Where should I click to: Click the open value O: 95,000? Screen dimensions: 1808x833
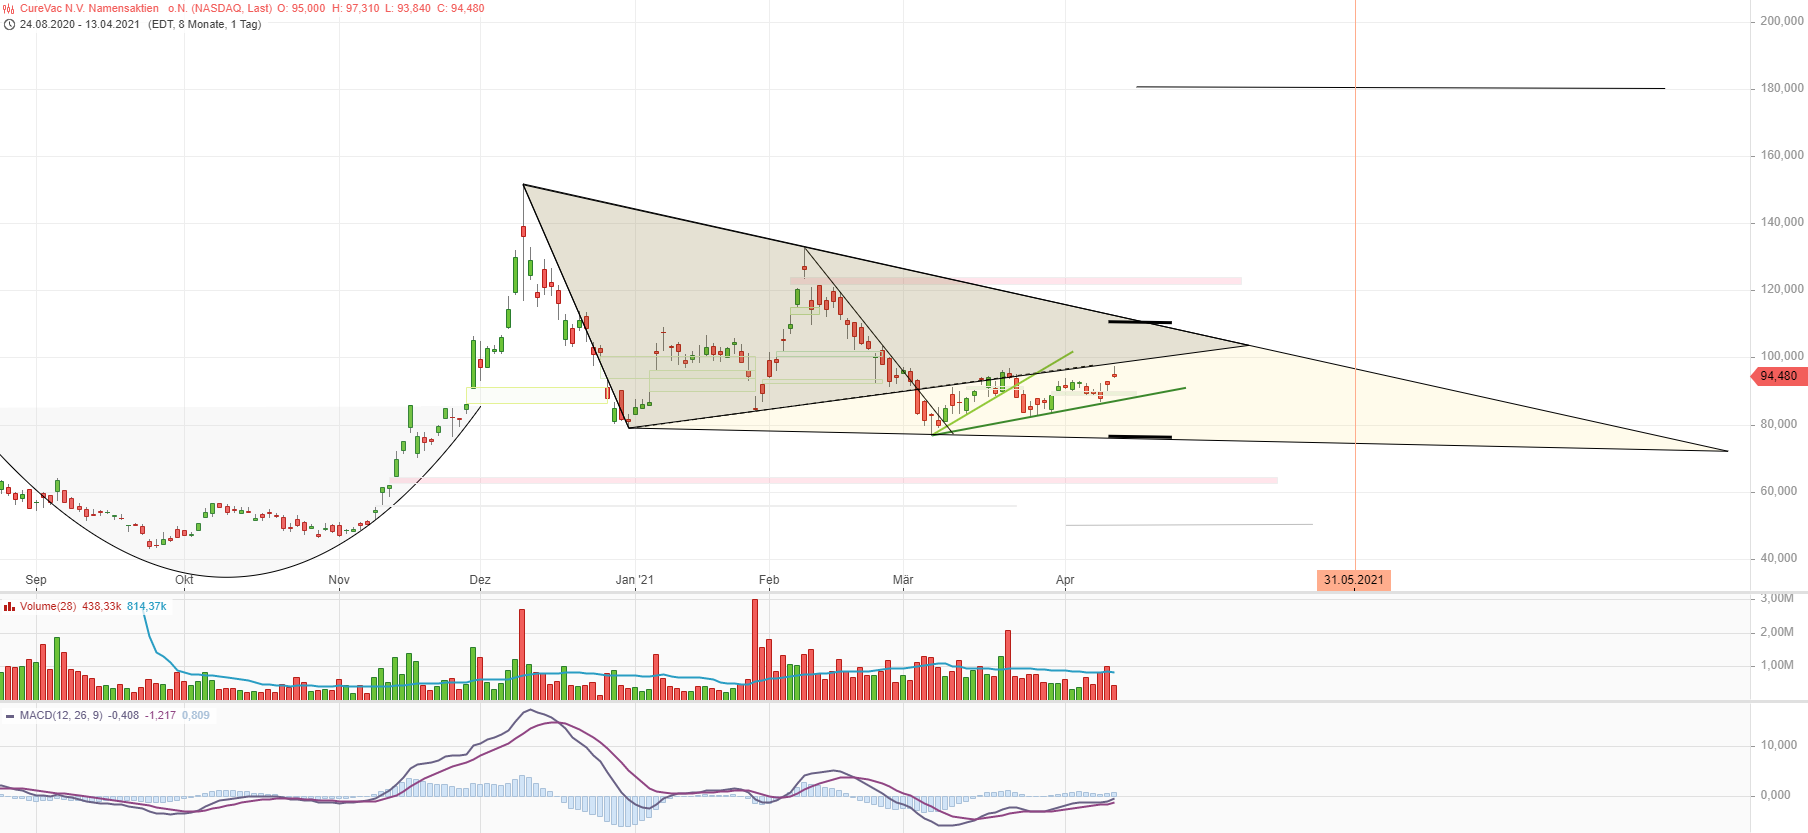(302, 8)
